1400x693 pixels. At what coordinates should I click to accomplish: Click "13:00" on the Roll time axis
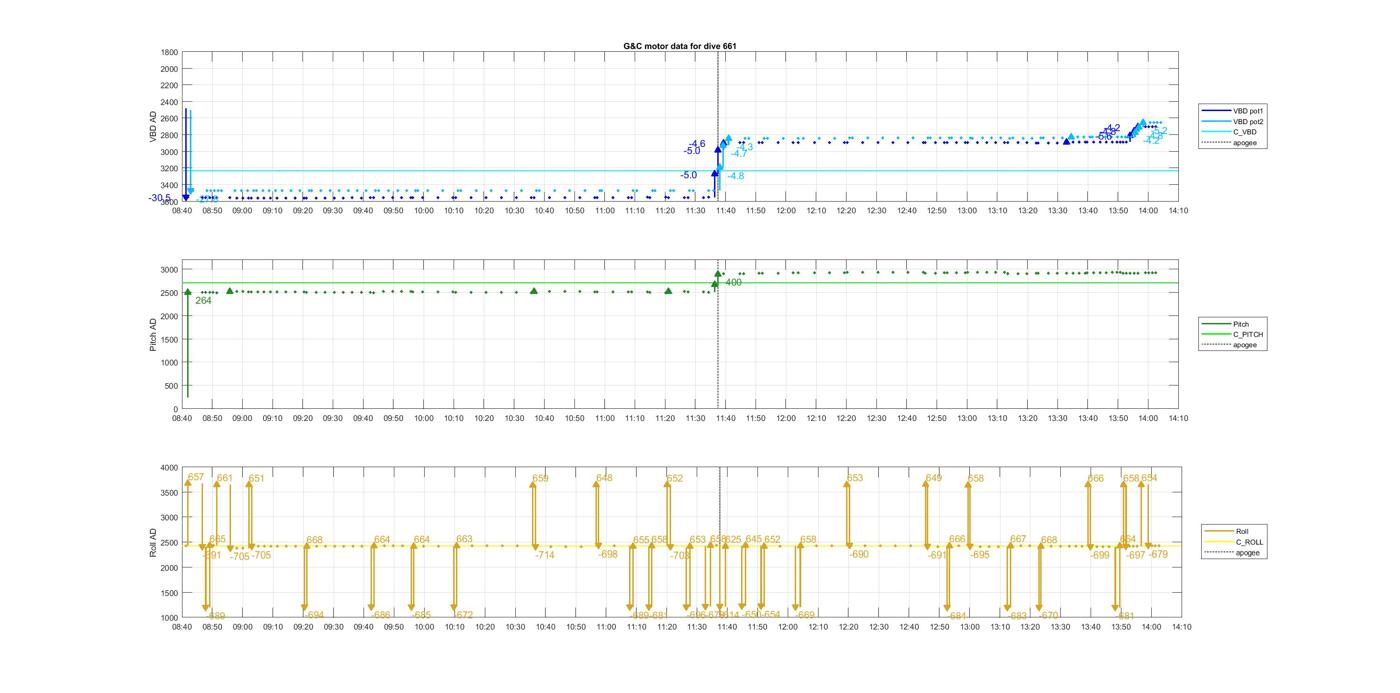coord(968,627)
